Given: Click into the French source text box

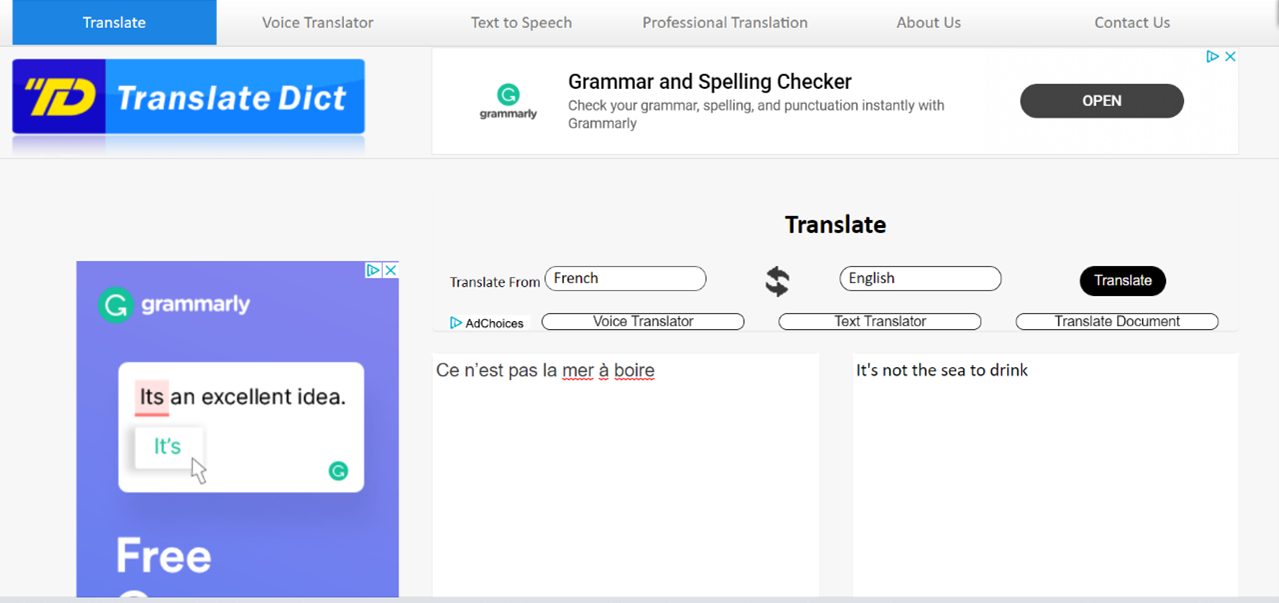Looking at the screenshot, I should pyautogui.click(x=626, y=475).
